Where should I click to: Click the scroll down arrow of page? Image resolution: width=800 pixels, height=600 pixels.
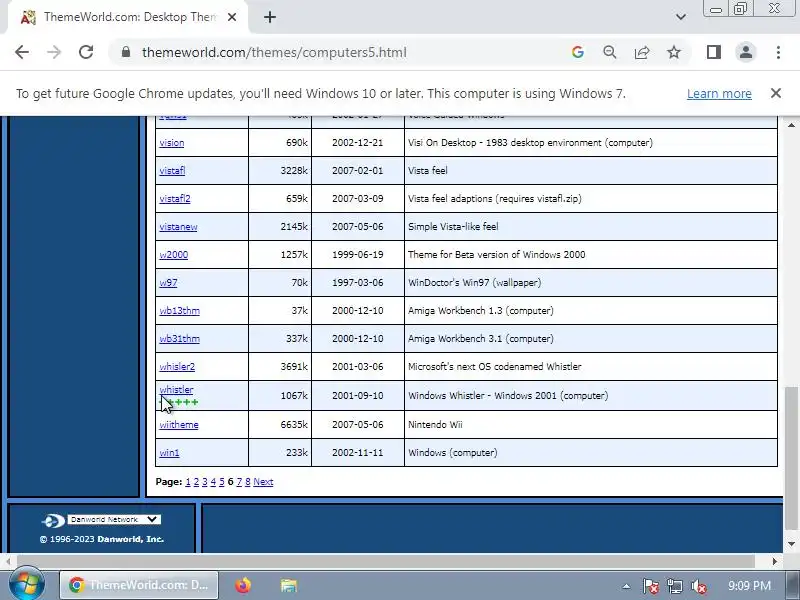791,544
